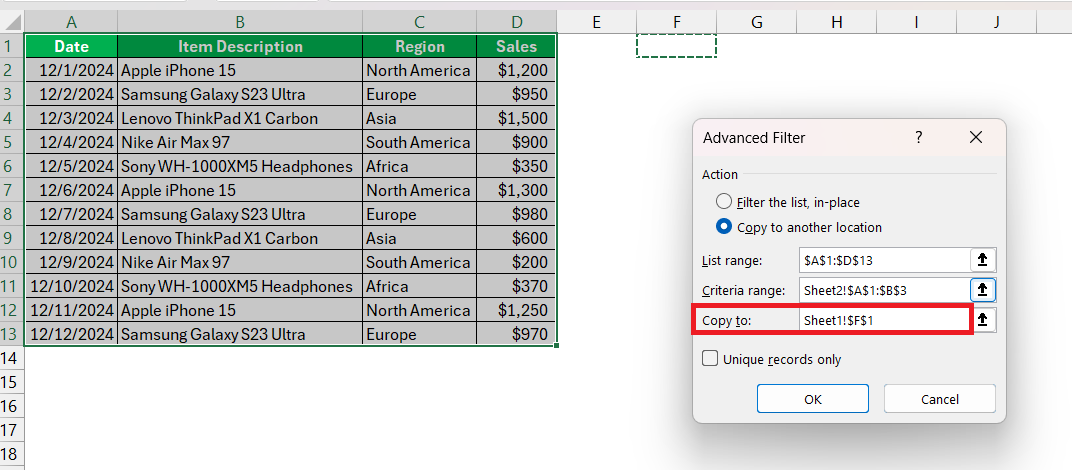
Task: Click the Copy to collapse dialog icon
Action: [x=982, y=319]
